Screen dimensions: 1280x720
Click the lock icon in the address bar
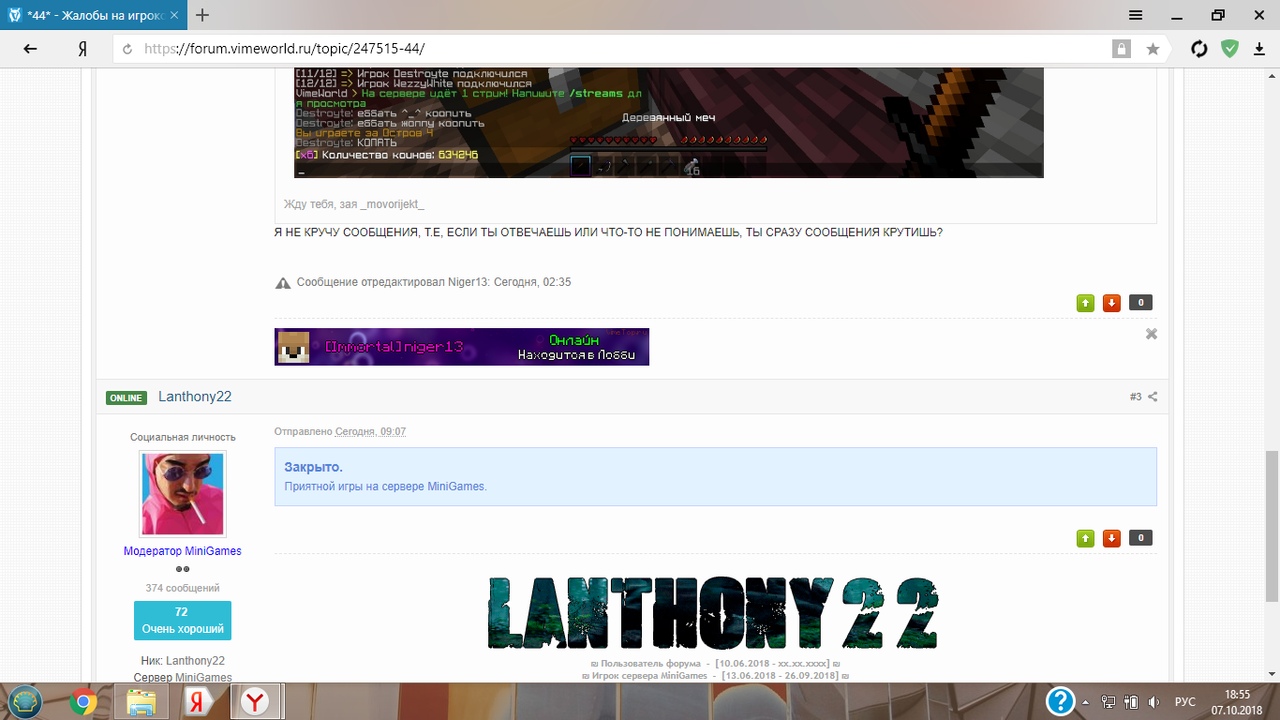point(1122,49)
